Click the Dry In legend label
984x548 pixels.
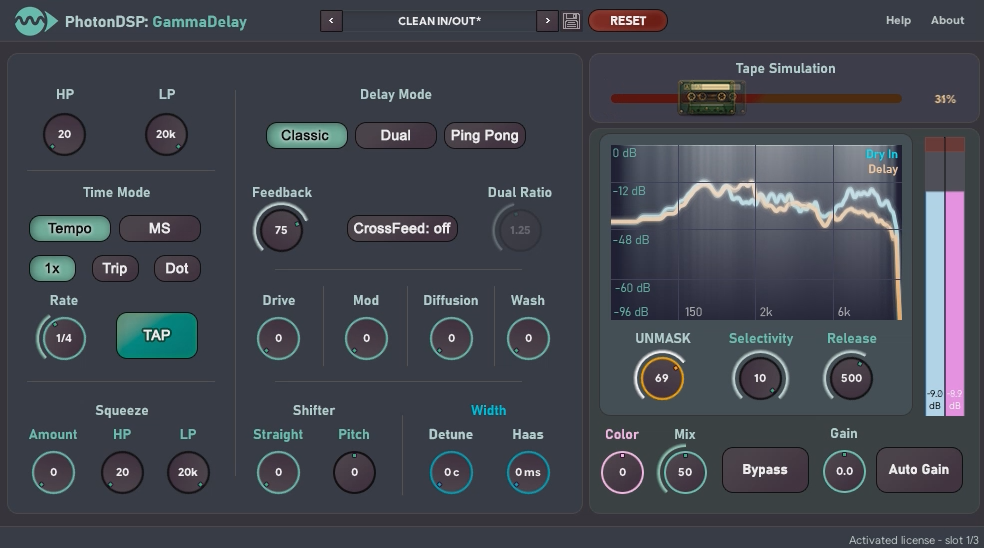pos(881,154)
